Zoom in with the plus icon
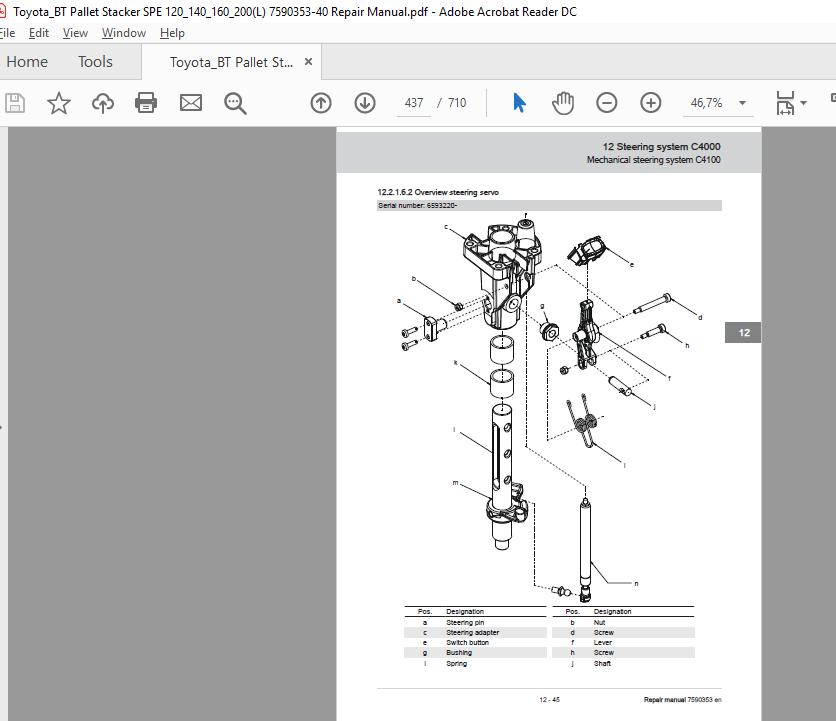Image resolution: width=836 pixels, height=721 pixels. (650, 102)
